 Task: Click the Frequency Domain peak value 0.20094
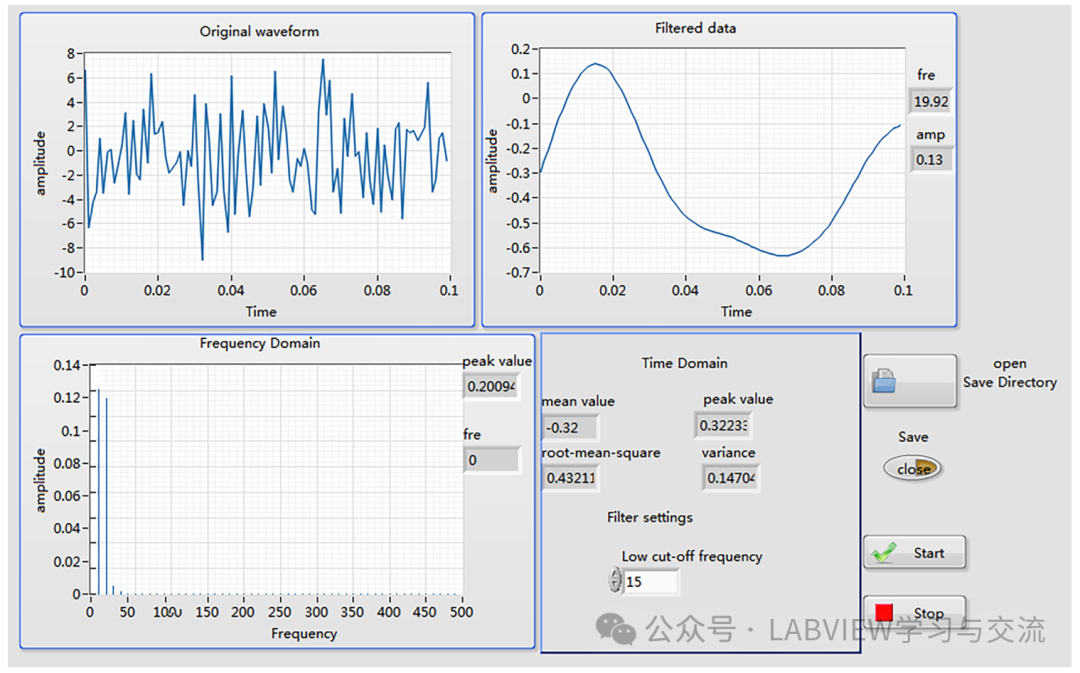click(x=491, y=386)
